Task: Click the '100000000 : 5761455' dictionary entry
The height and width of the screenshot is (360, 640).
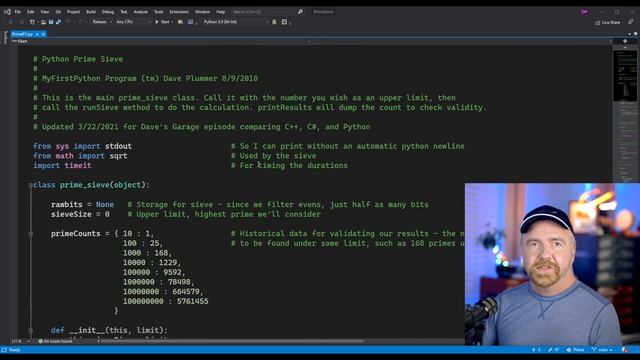Action: [166, 302]
